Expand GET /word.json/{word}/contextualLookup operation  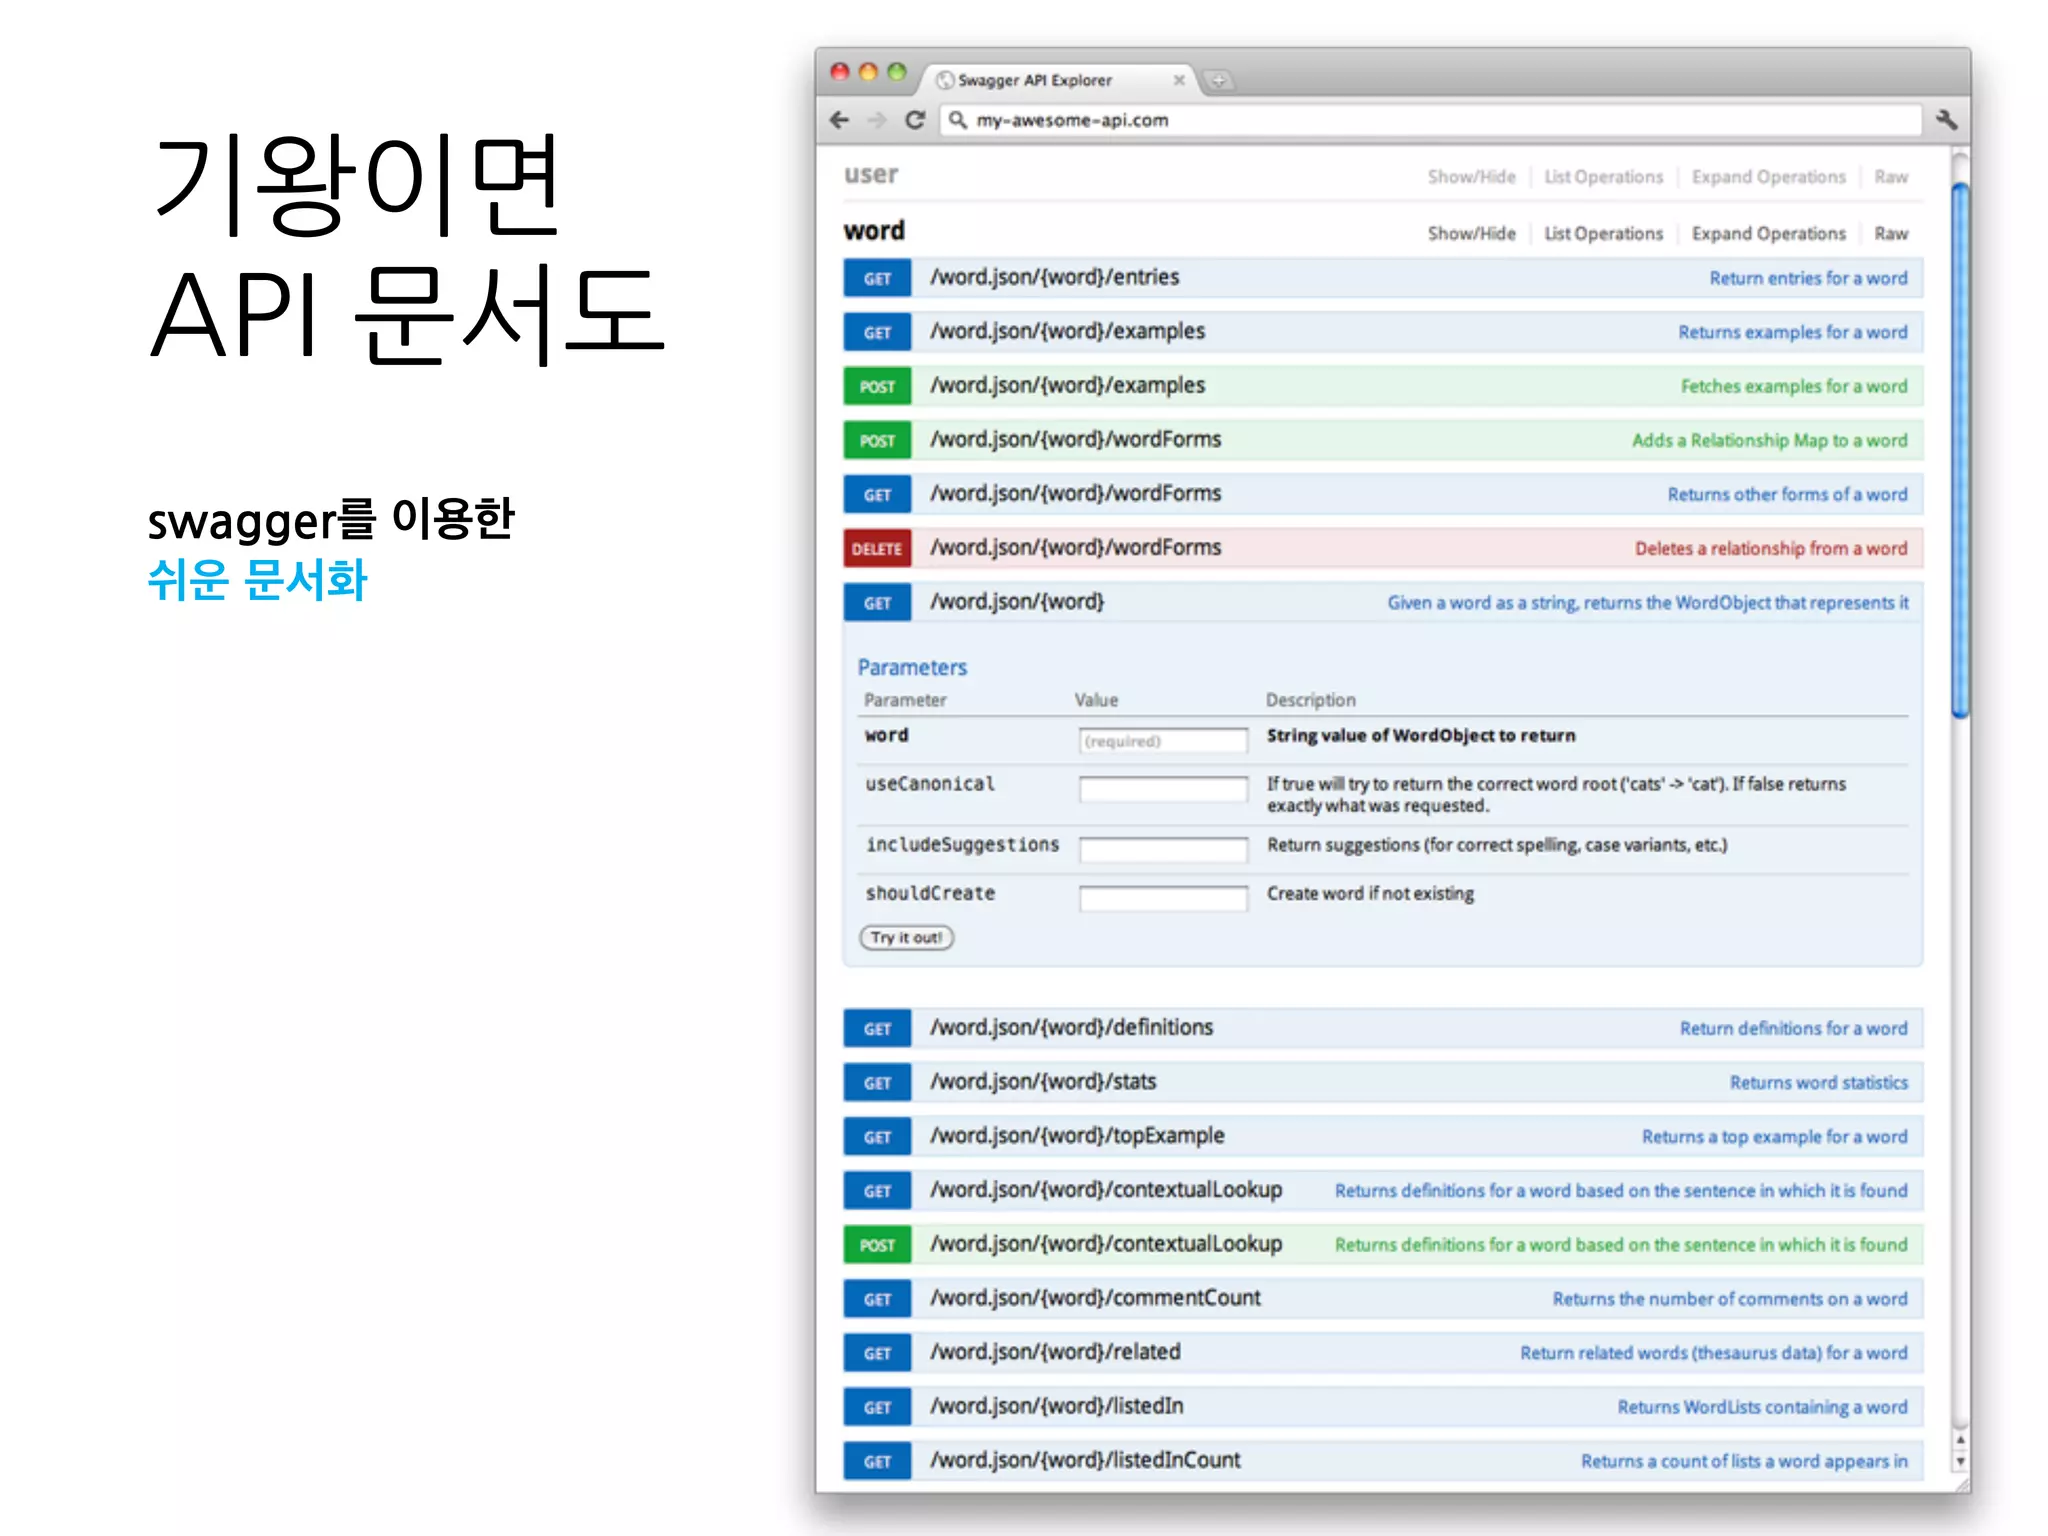(x=1382, y=1190)
